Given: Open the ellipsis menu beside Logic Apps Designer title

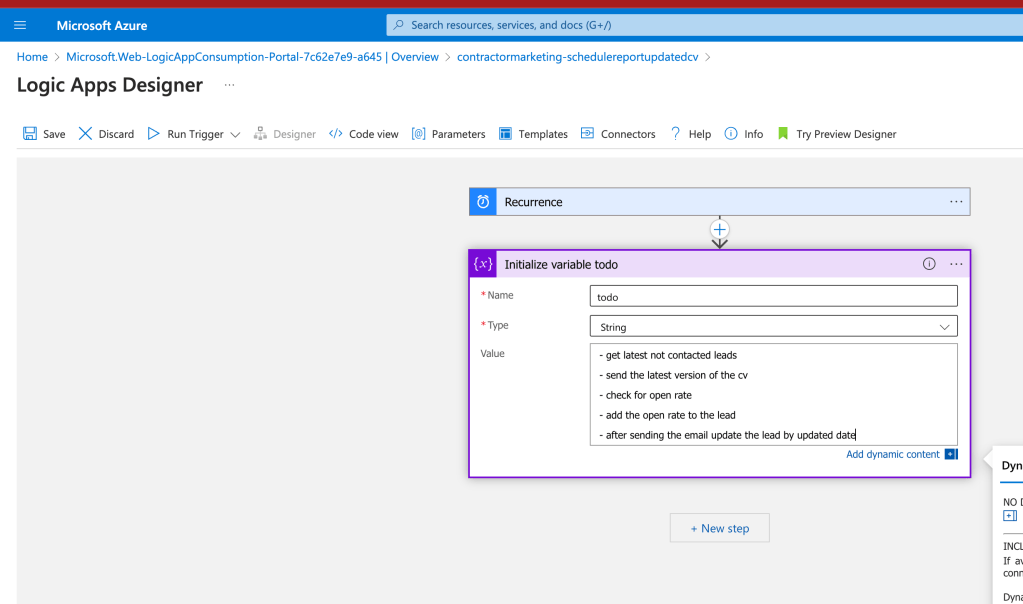Looking at the screenshot, I should 230,85.
